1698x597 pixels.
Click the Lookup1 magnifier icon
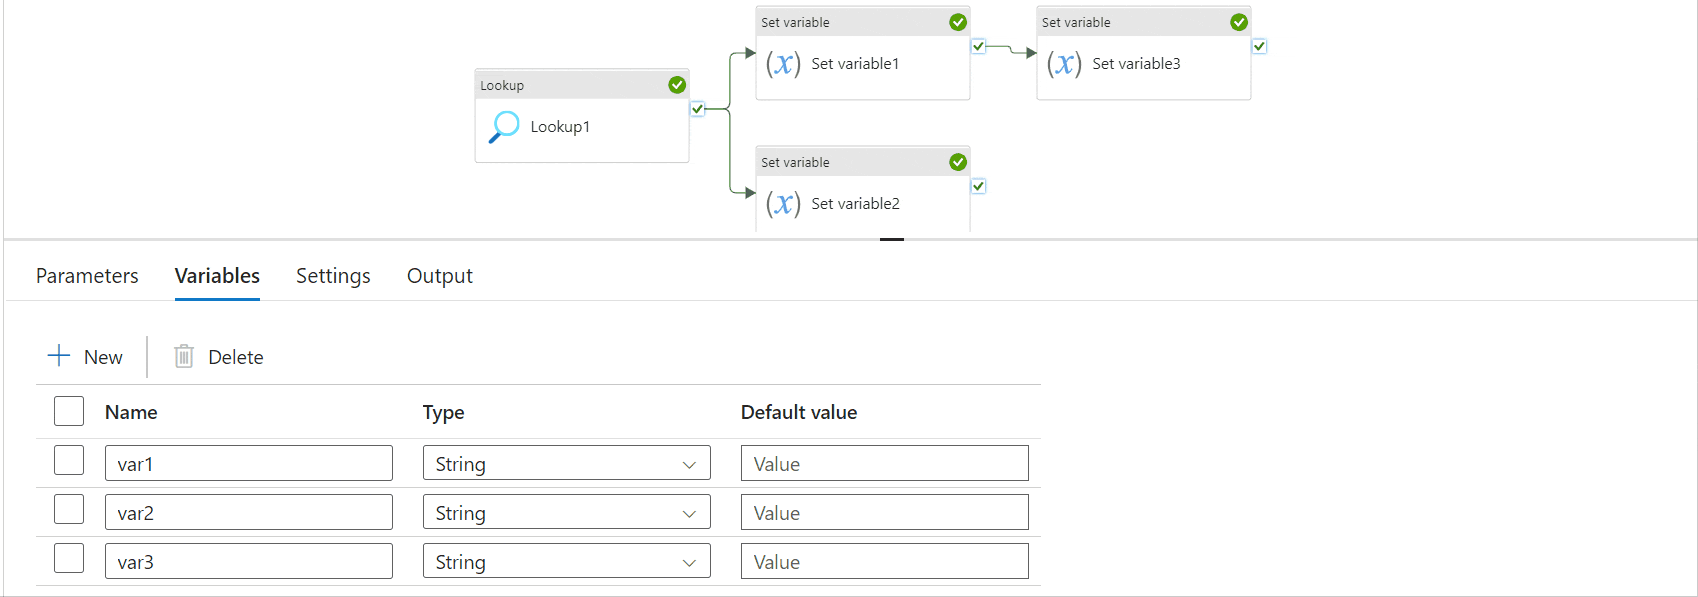[x=504, y=127]
